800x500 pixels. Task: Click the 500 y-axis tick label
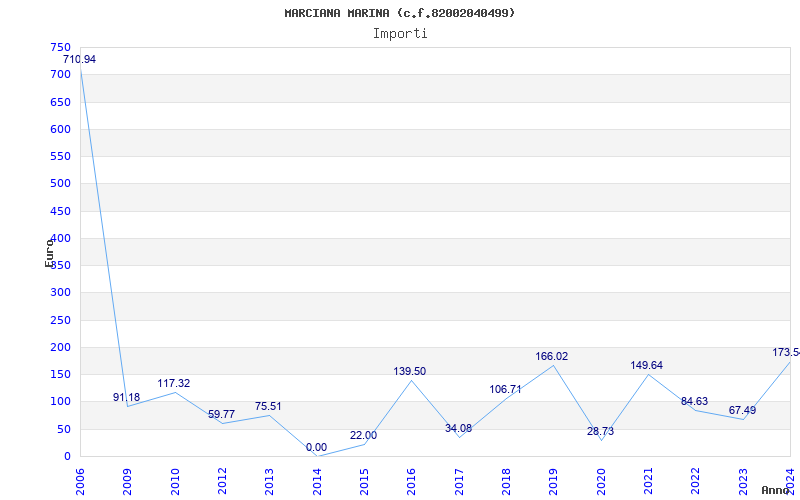[61, 184]
